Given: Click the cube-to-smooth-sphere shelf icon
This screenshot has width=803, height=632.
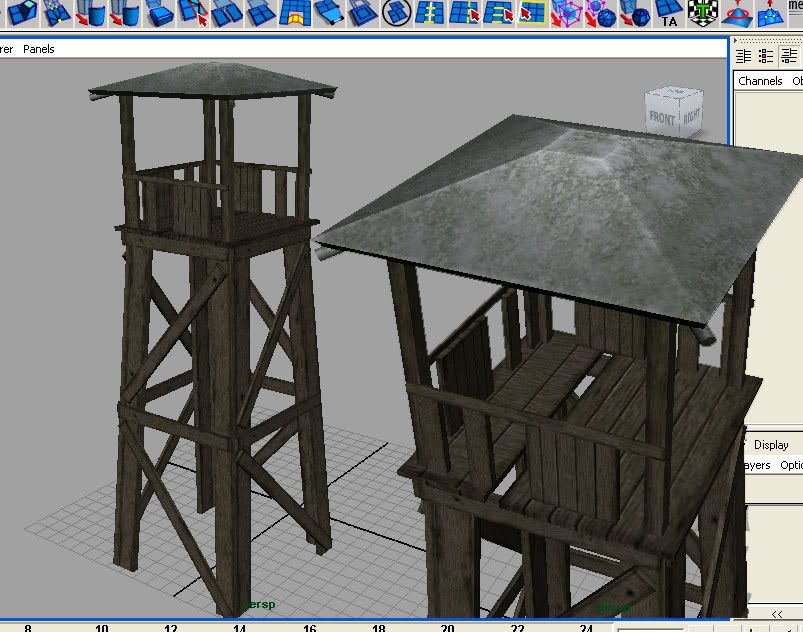Looking at the screenshot, I should tap(635, 13).
